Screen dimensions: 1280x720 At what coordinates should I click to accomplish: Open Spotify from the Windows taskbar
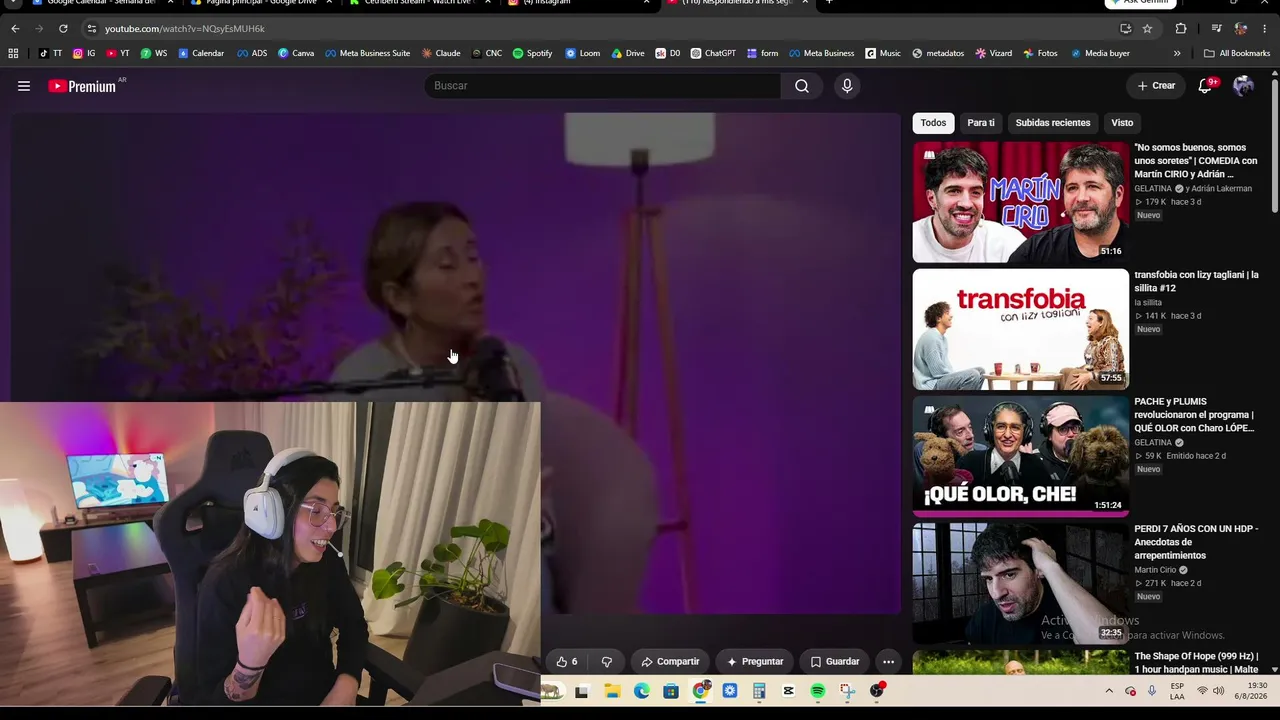click(818, 691)
